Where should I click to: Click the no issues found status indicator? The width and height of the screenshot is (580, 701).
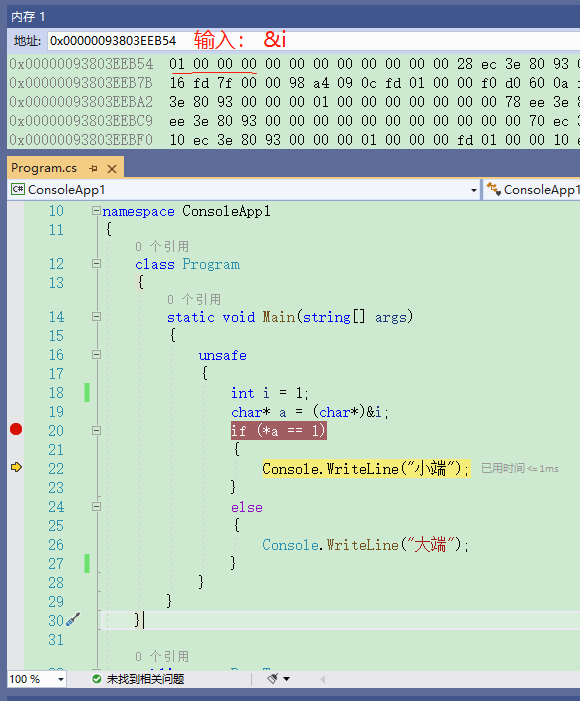tap(138, 680)
